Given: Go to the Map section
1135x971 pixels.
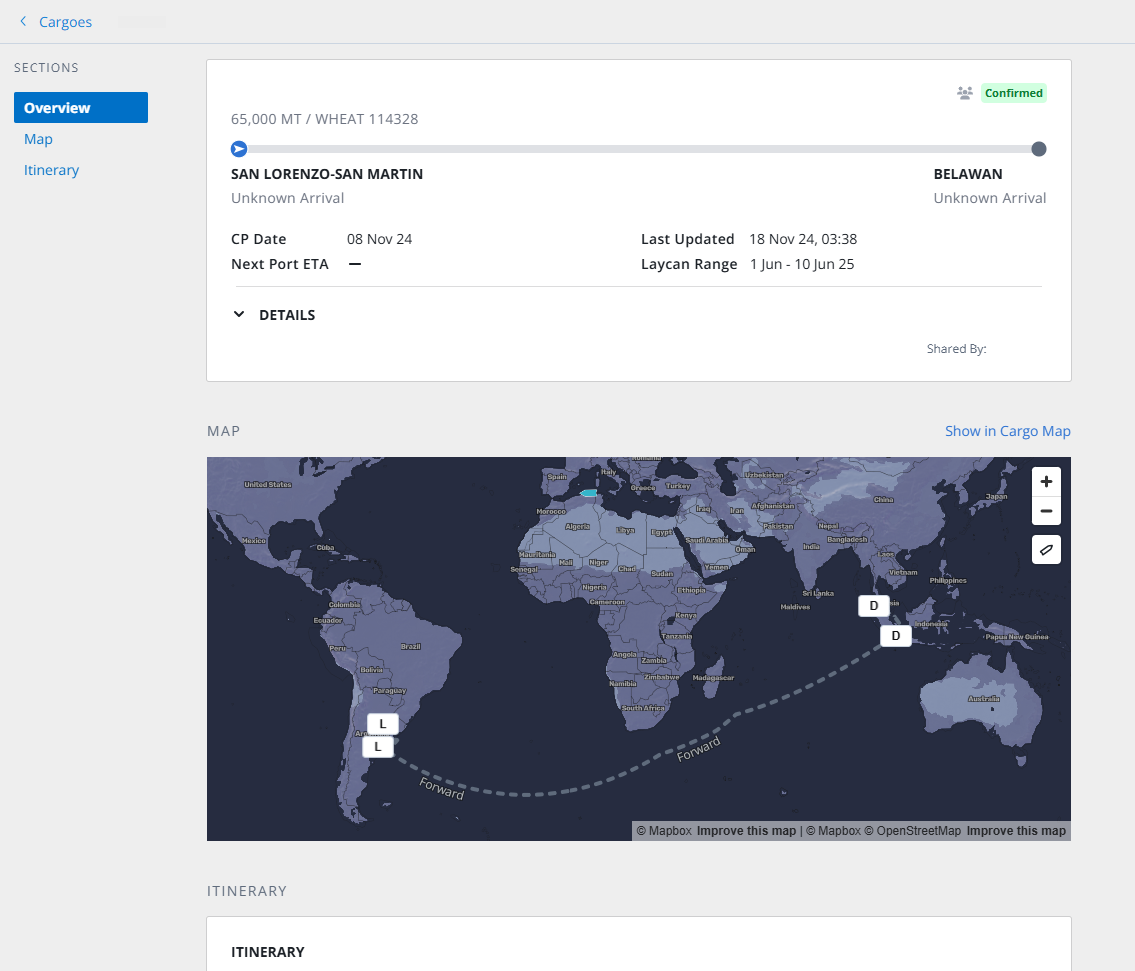Looking at the screenshot, I should point(38,139).
